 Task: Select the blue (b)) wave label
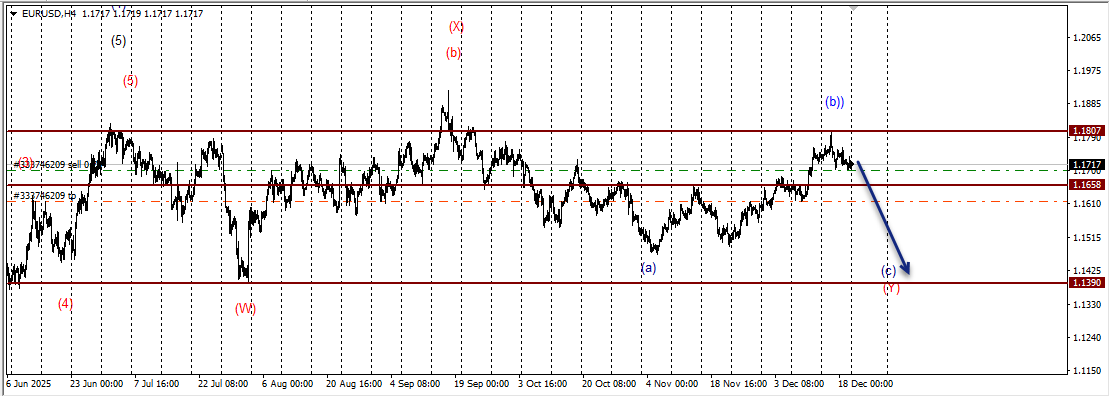(x=835, y=102)
